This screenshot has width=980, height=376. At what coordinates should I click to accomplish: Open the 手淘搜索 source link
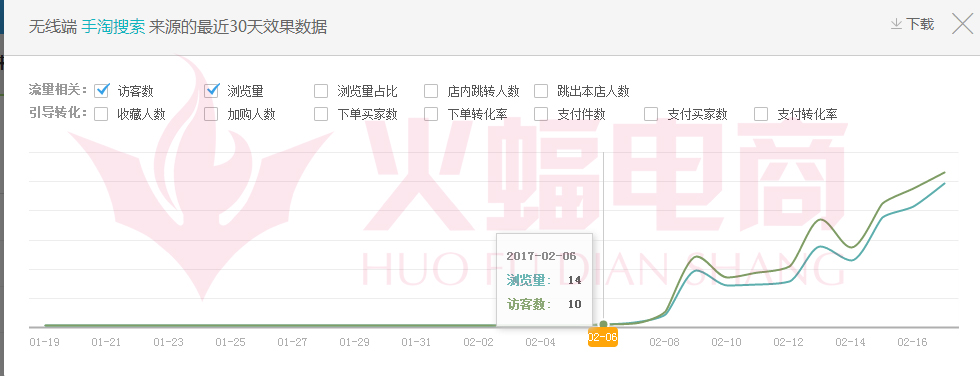[113, 27]
